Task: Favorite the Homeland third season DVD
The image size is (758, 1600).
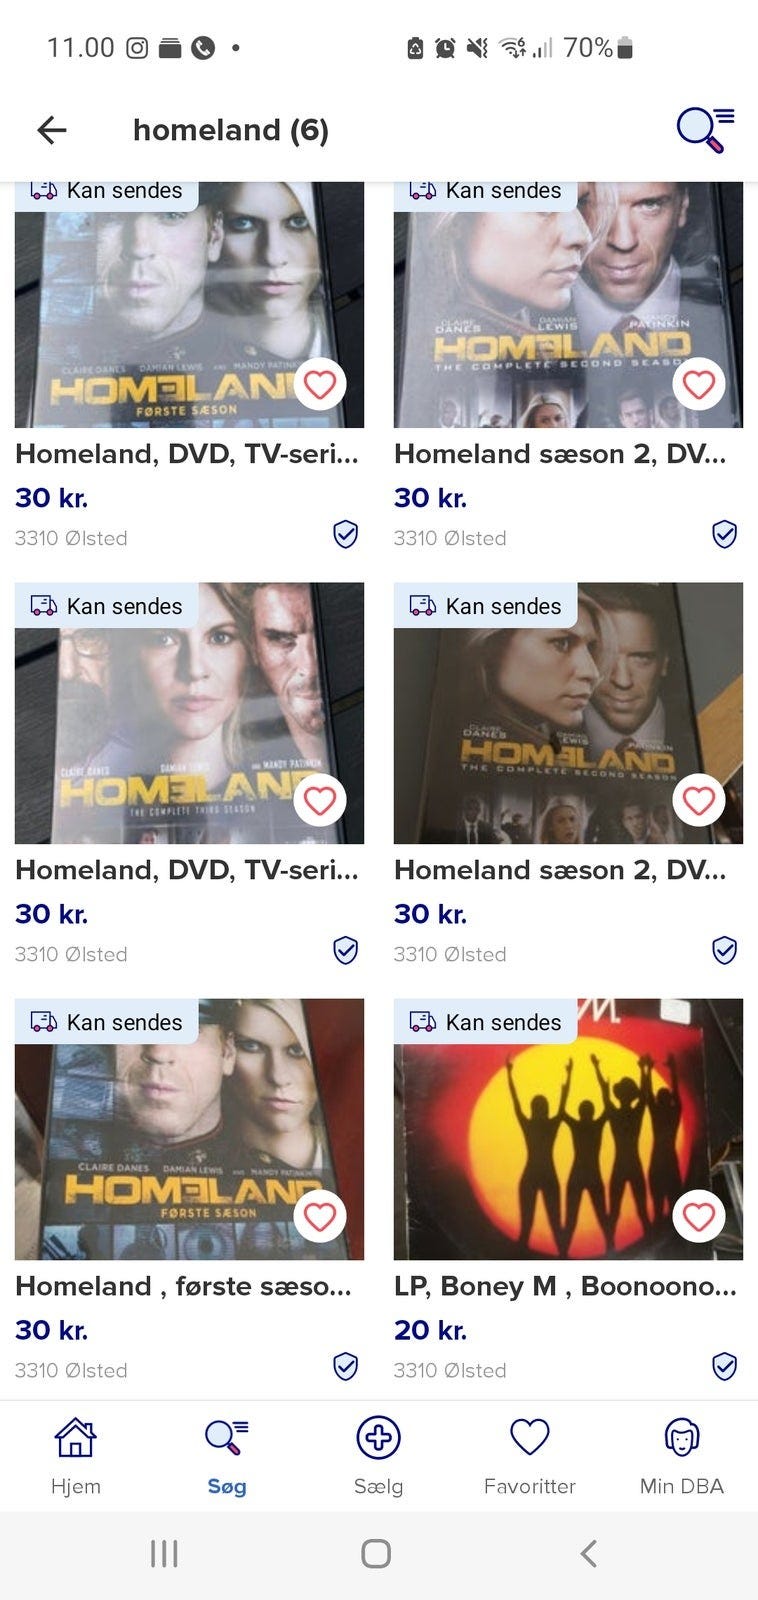Action: [x=319, y=800]
